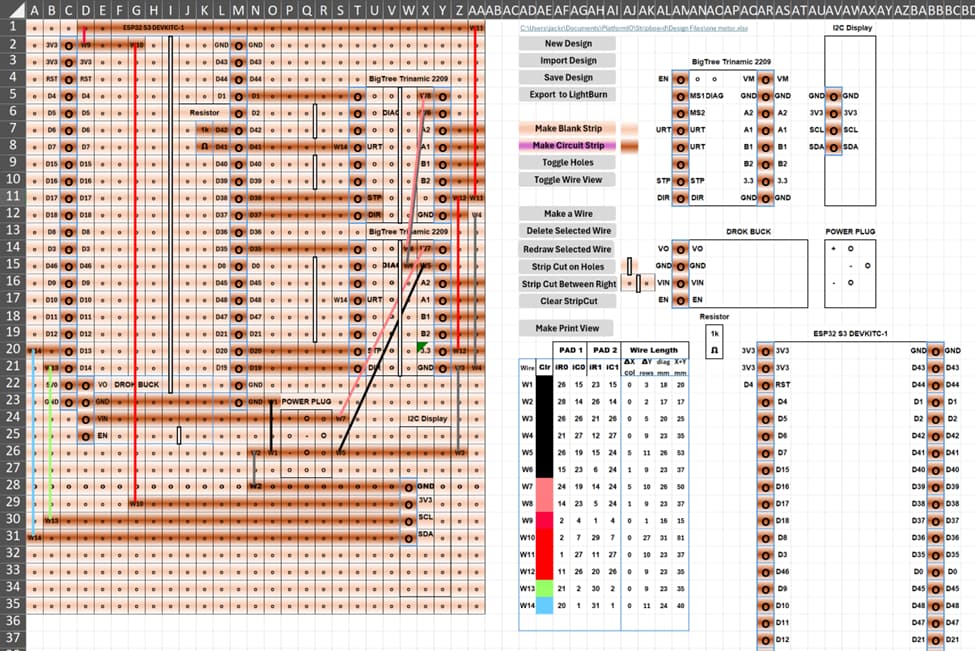Select column M header
Viewport: 975px width, 651px height.
click(238, 10)
